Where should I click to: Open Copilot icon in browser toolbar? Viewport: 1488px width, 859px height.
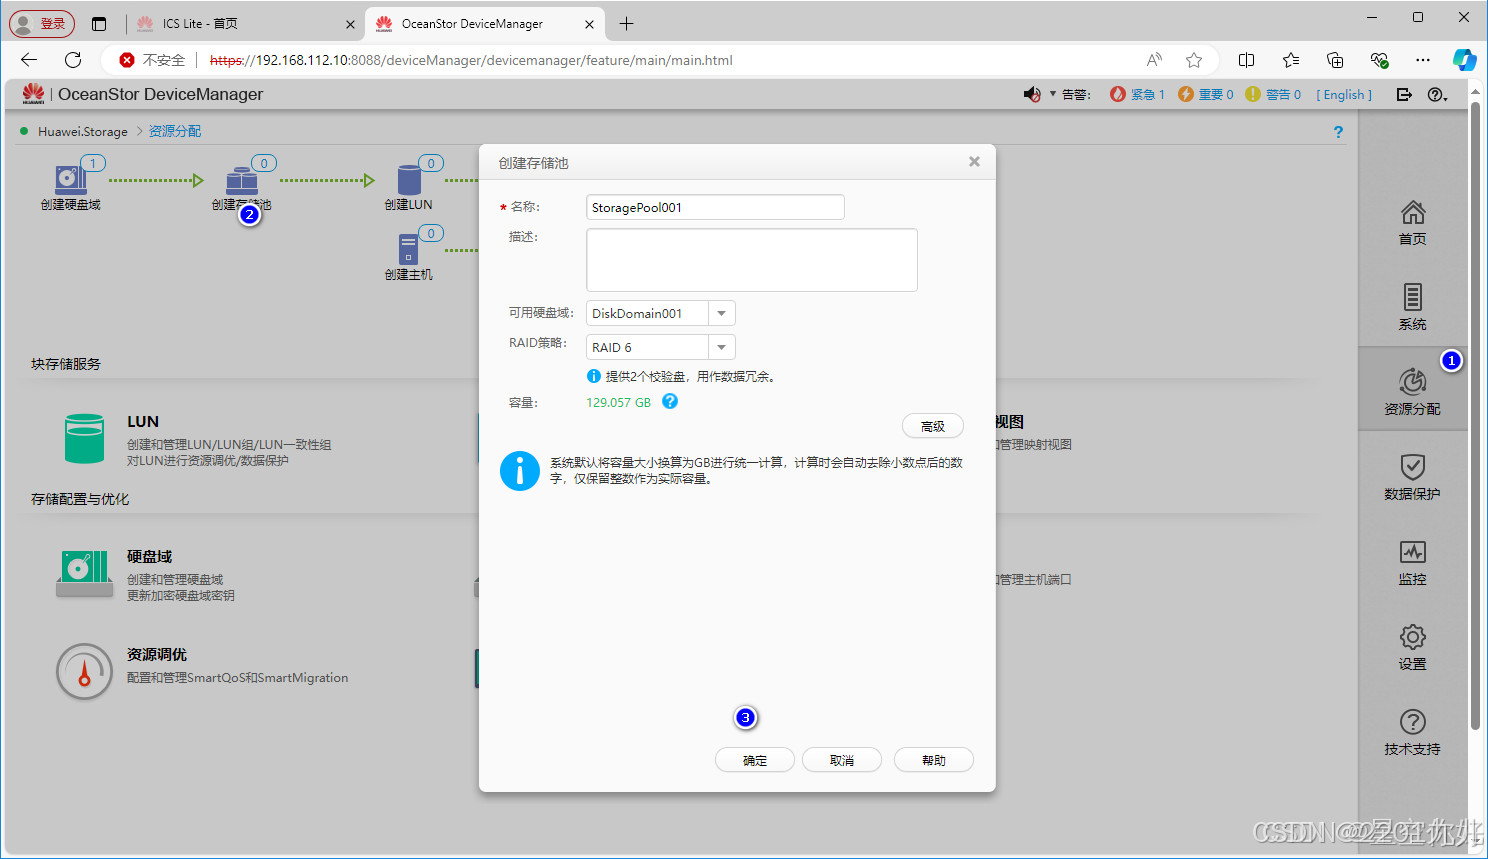[1464, 60]
